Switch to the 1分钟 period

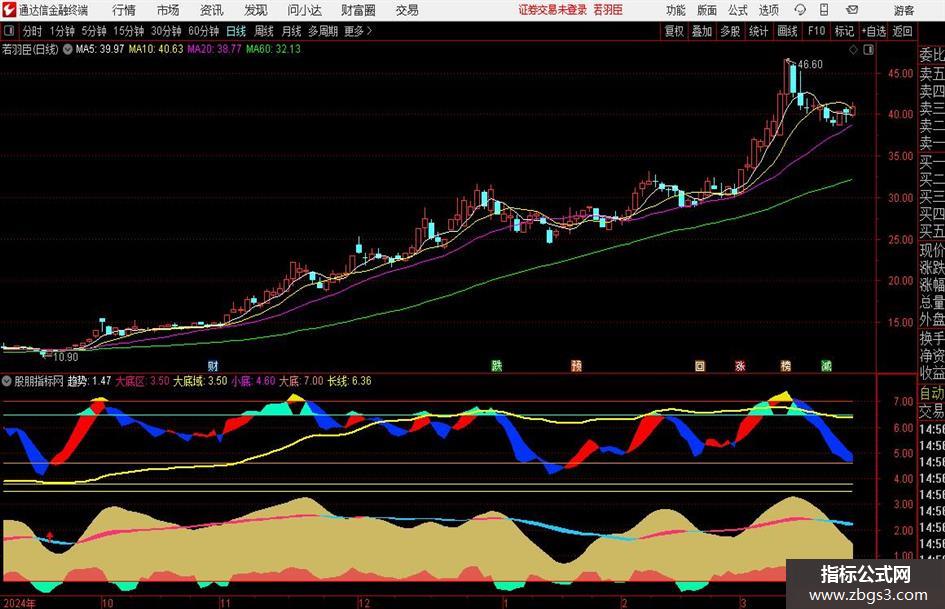pyautogui.click(x=62, y=31)
